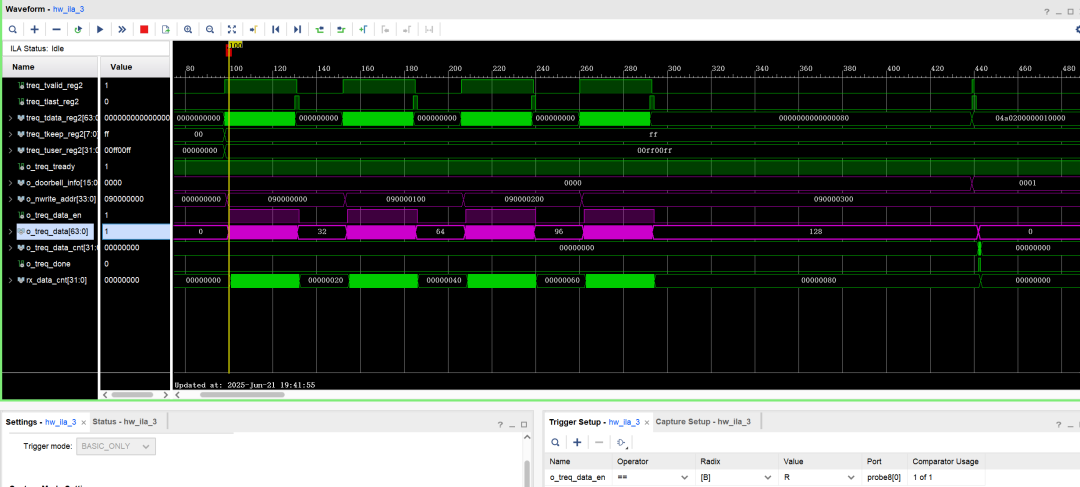
Task: Zoom in on the waveform
Action: tap(188, 30)
